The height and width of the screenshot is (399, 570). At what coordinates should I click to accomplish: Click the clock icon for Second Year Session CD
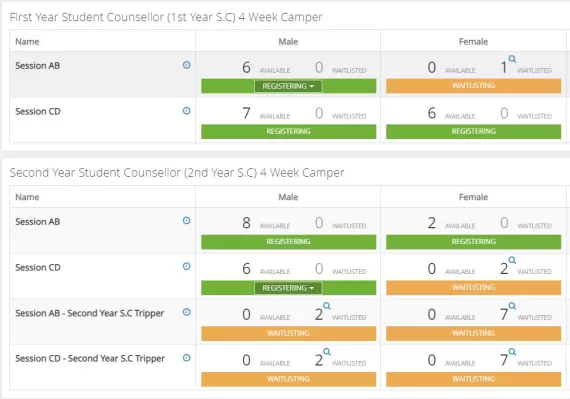click(x=186, y=266)
